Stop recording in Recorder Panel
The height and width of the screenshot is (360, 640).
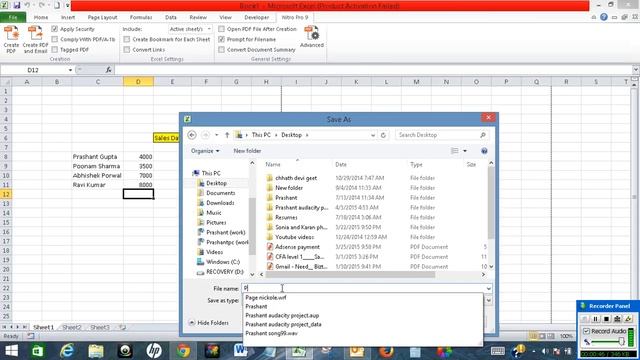(607, 319)
